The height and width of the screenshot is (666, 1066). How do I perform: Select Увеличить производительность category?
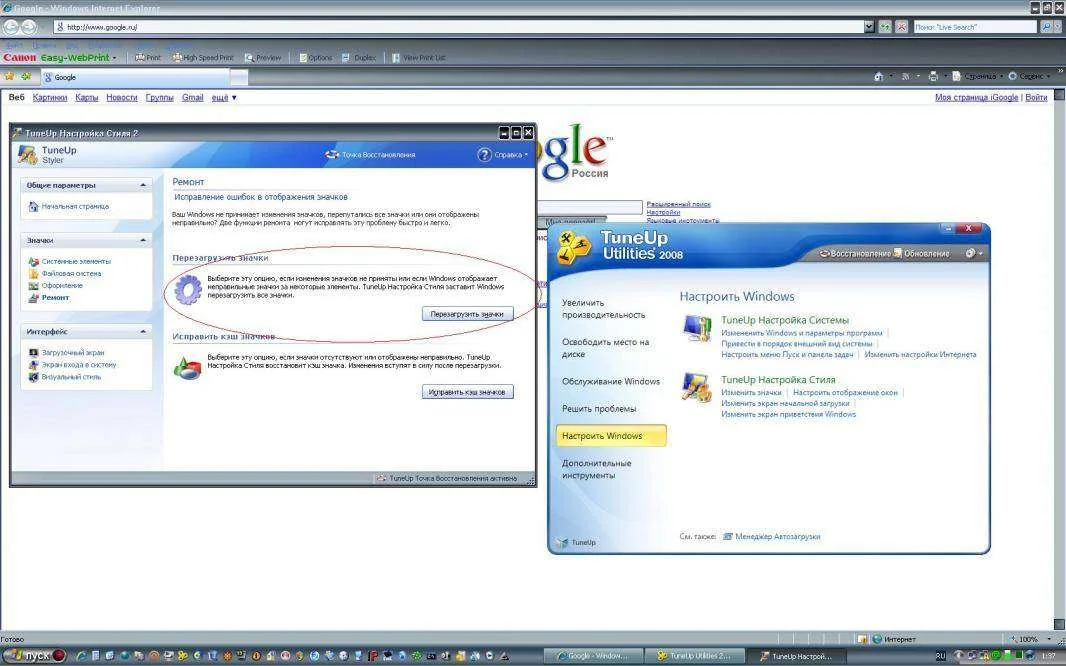tap(604, 309)
